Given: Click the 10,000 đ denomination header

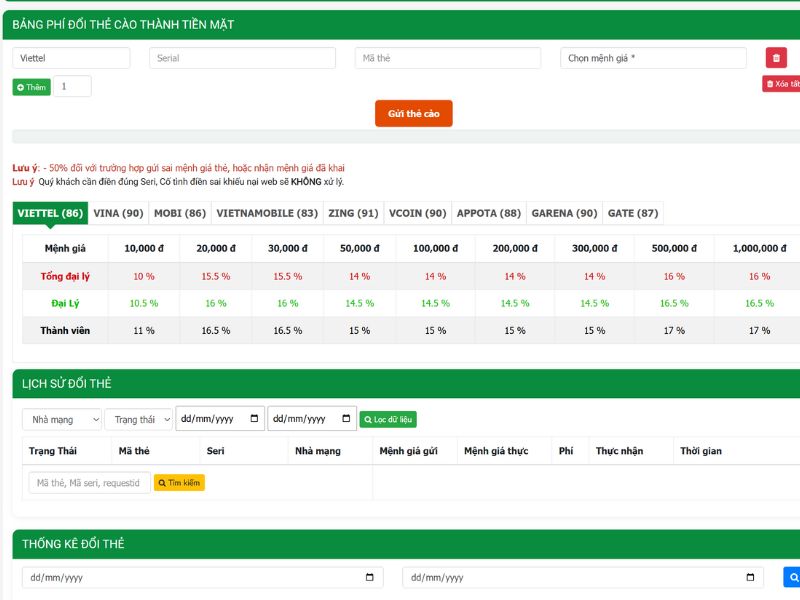Looking at the screenshot, I should [x=144, y=248].
